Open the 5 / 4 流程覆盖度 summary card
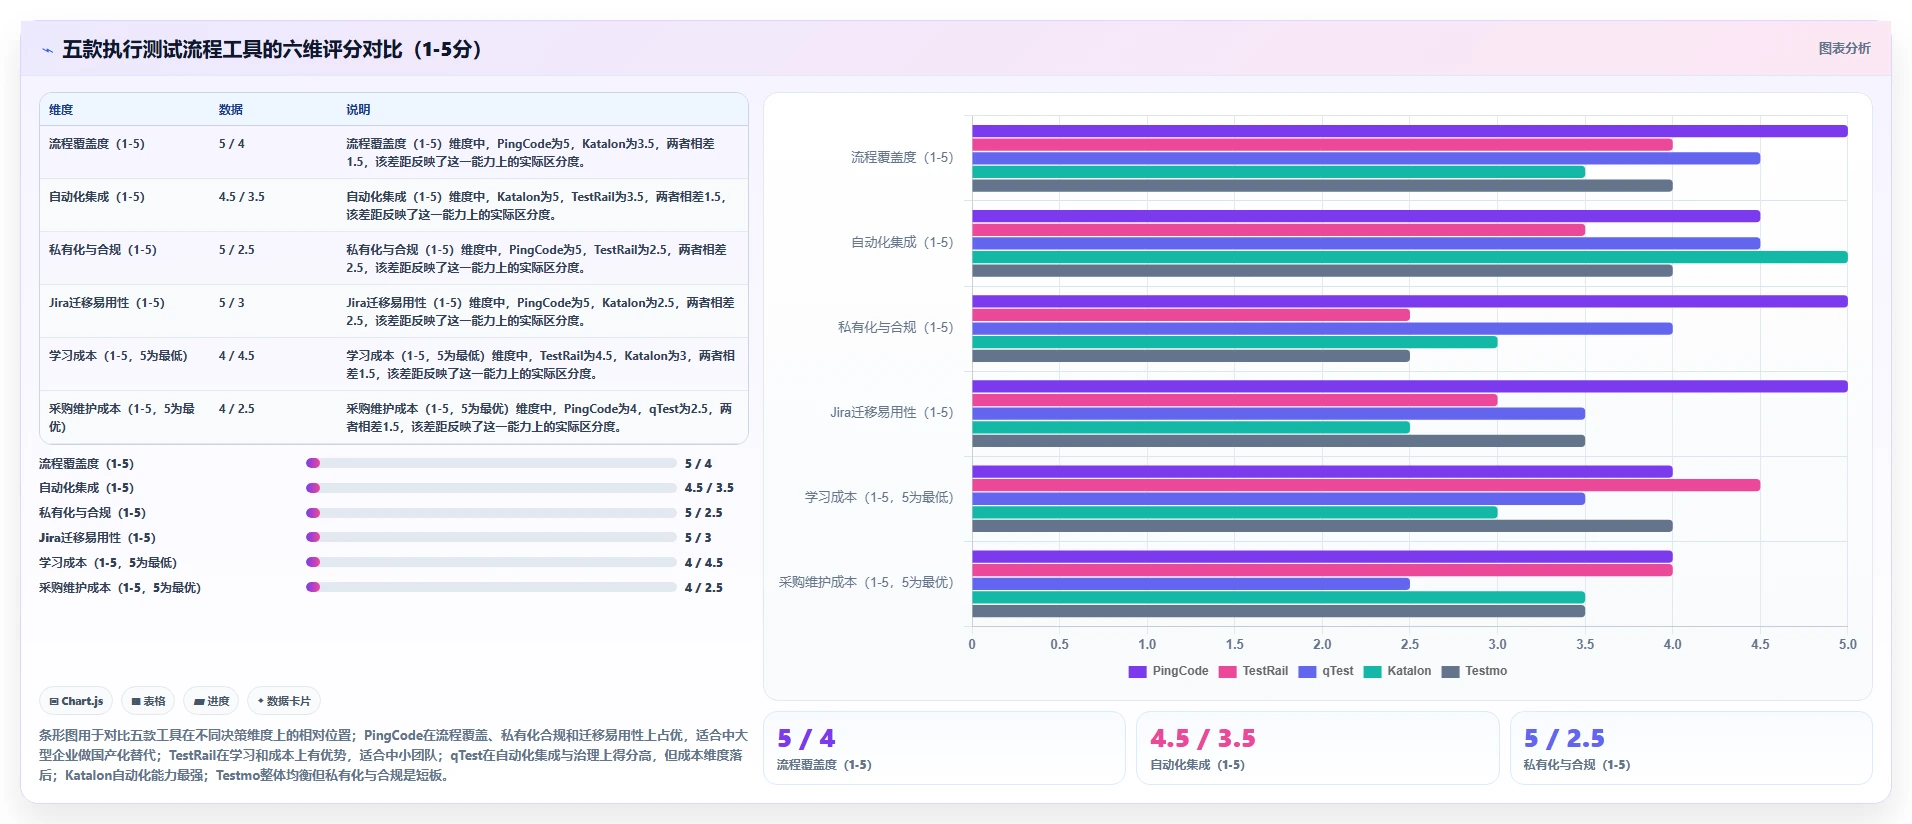The height and width of the screenshot is (824, 1912). [x=944, y=748]
